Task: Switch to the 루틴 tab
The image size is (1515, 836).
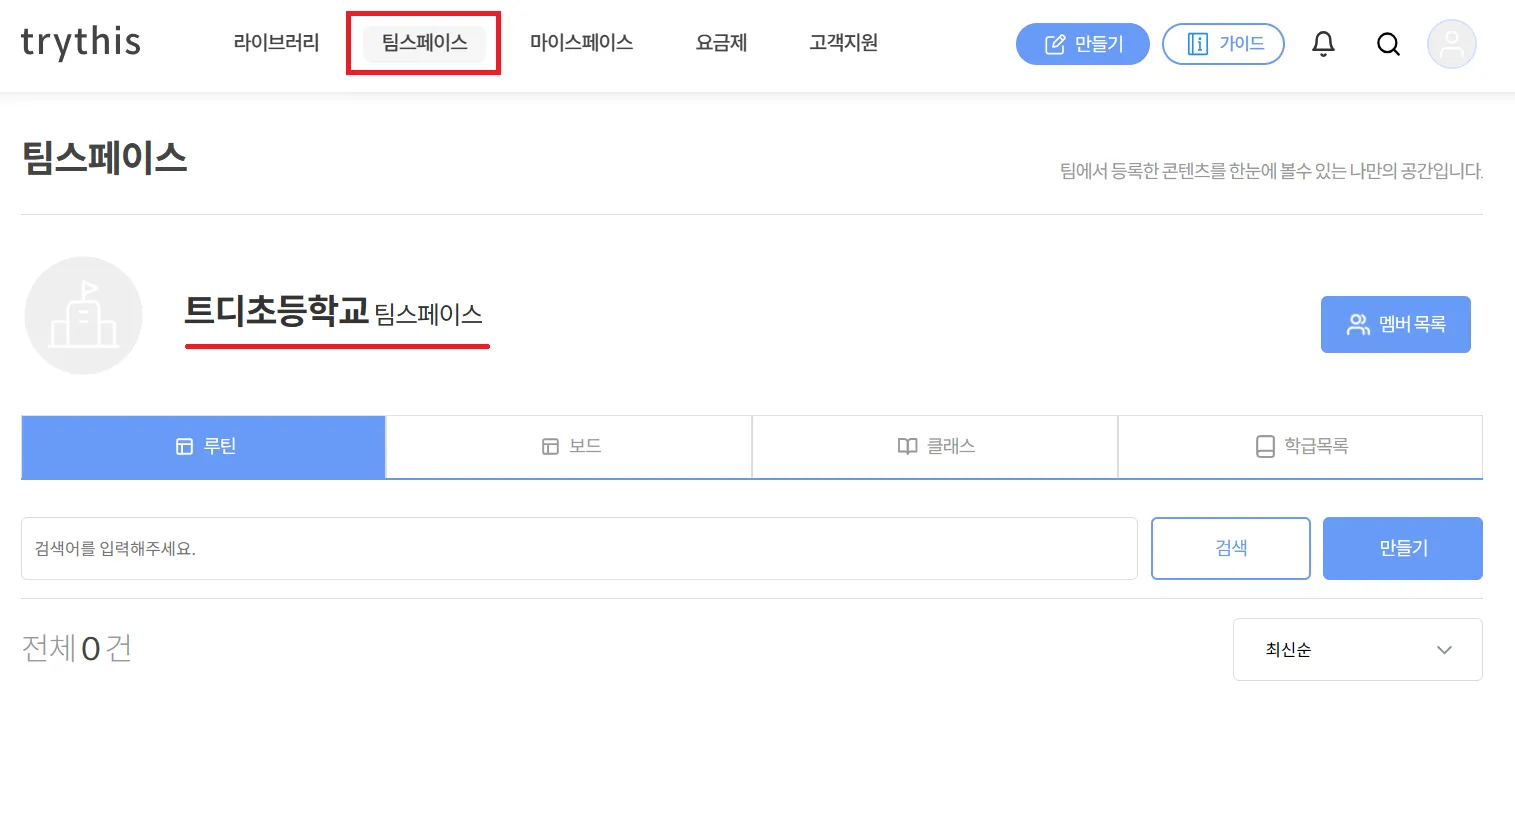Action: pos(204,447)
